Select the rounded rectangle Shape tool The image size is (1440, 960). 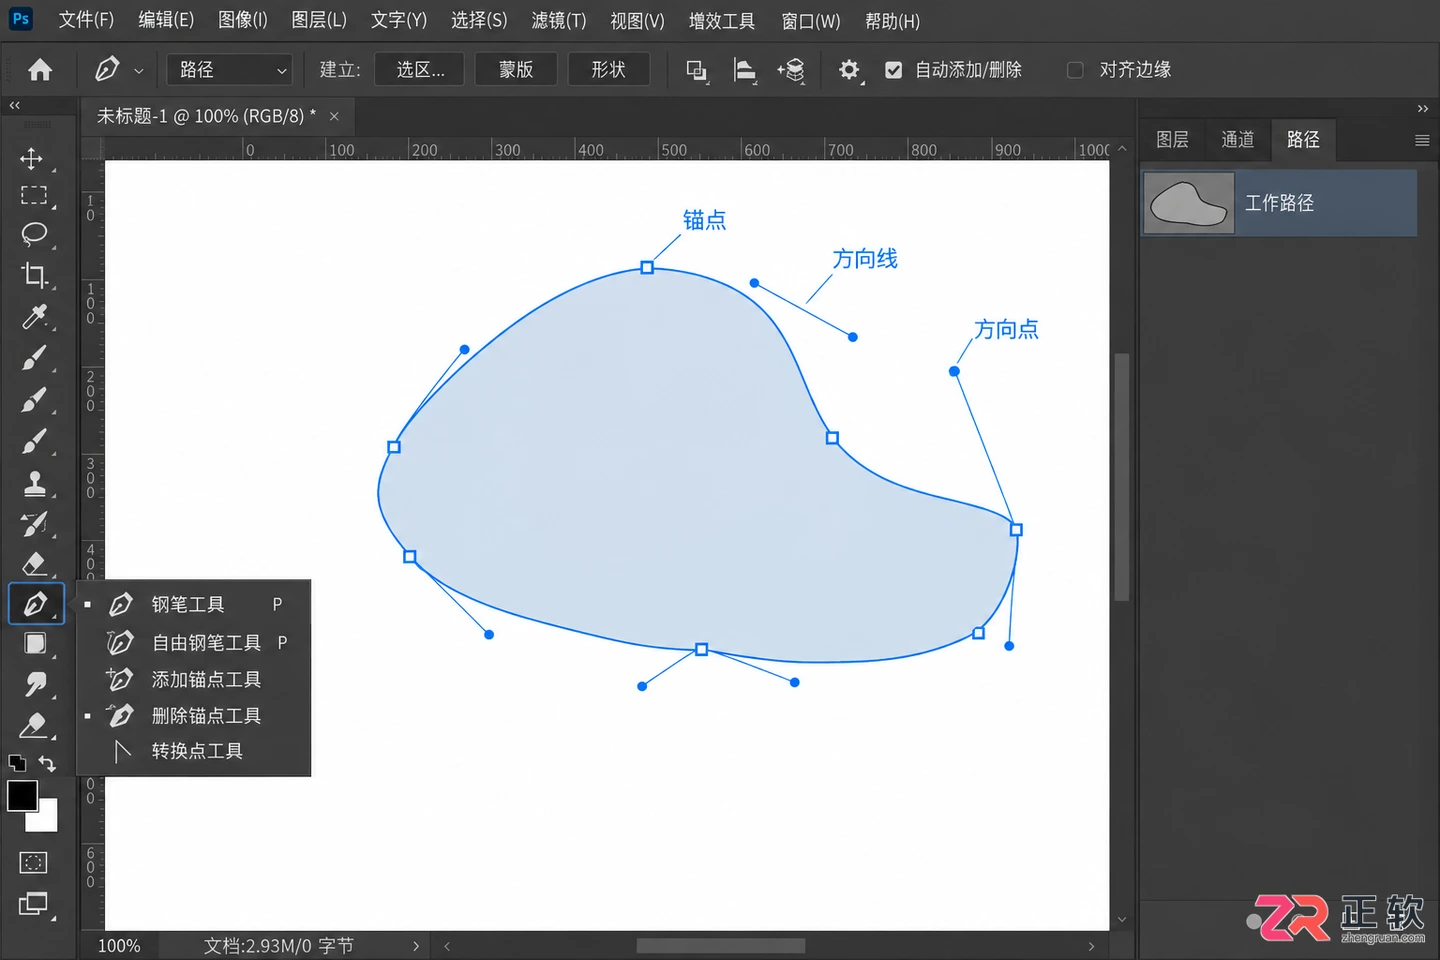[35, 643]
